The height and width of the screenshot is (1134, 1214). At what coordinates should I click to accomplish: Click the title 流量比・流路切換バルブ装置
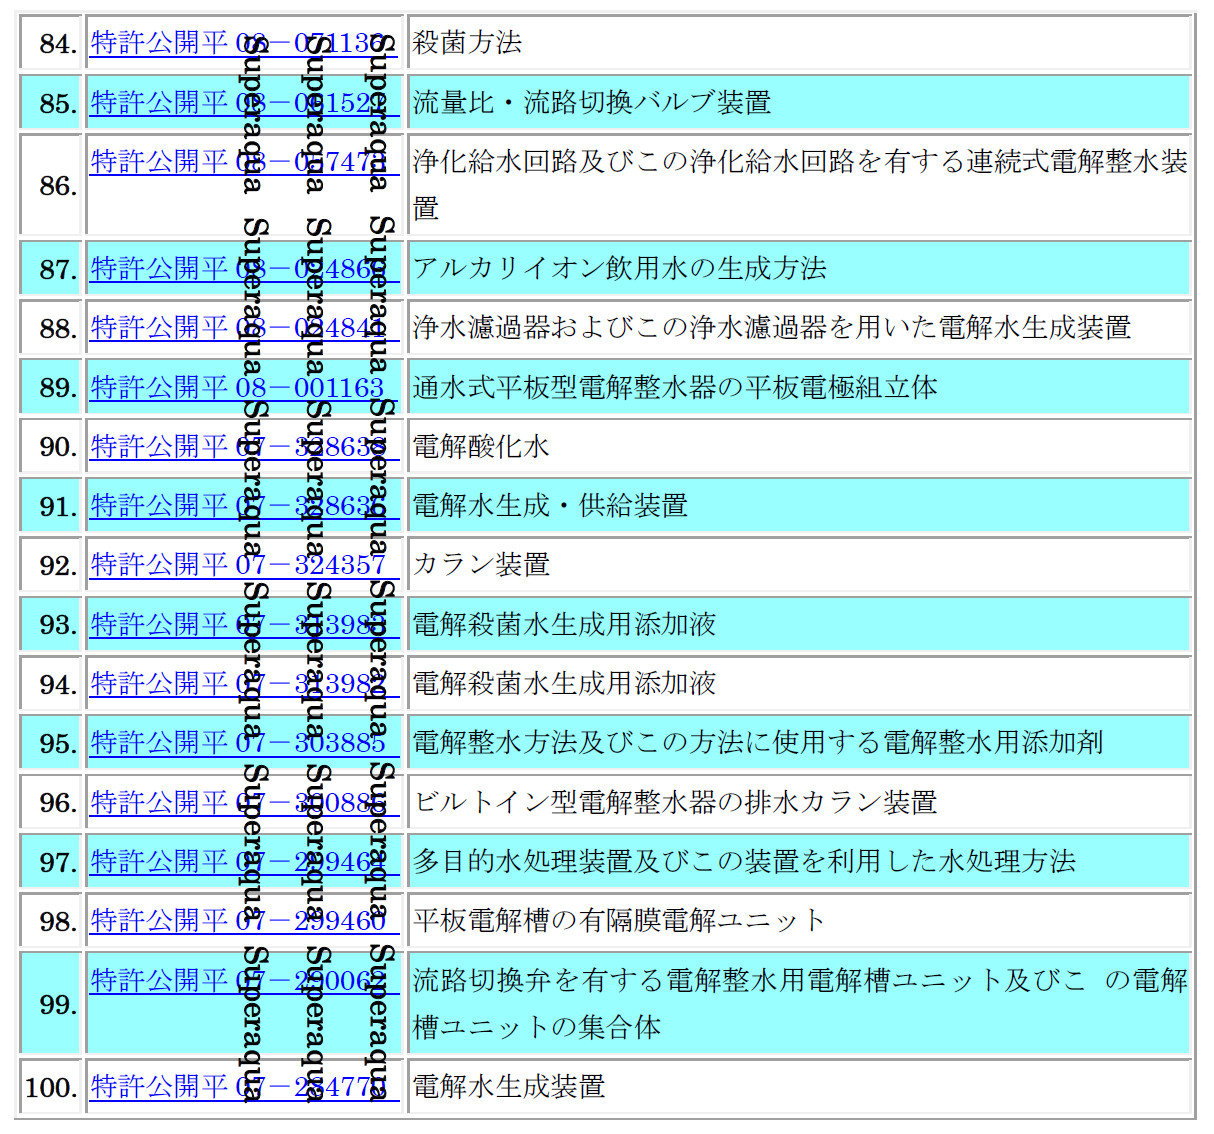point(592,102)
